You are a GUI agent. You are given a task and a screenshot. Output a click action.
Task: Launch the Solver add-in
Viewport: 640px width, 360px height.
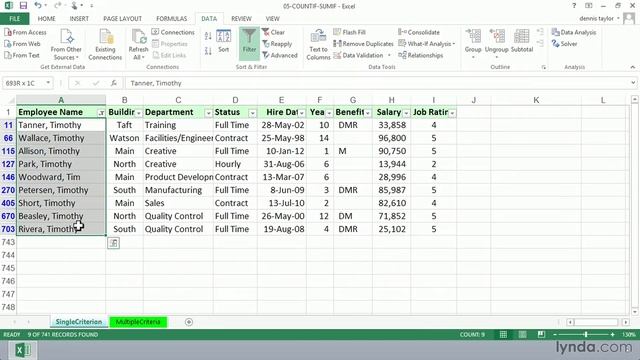[x=564, y=44]
